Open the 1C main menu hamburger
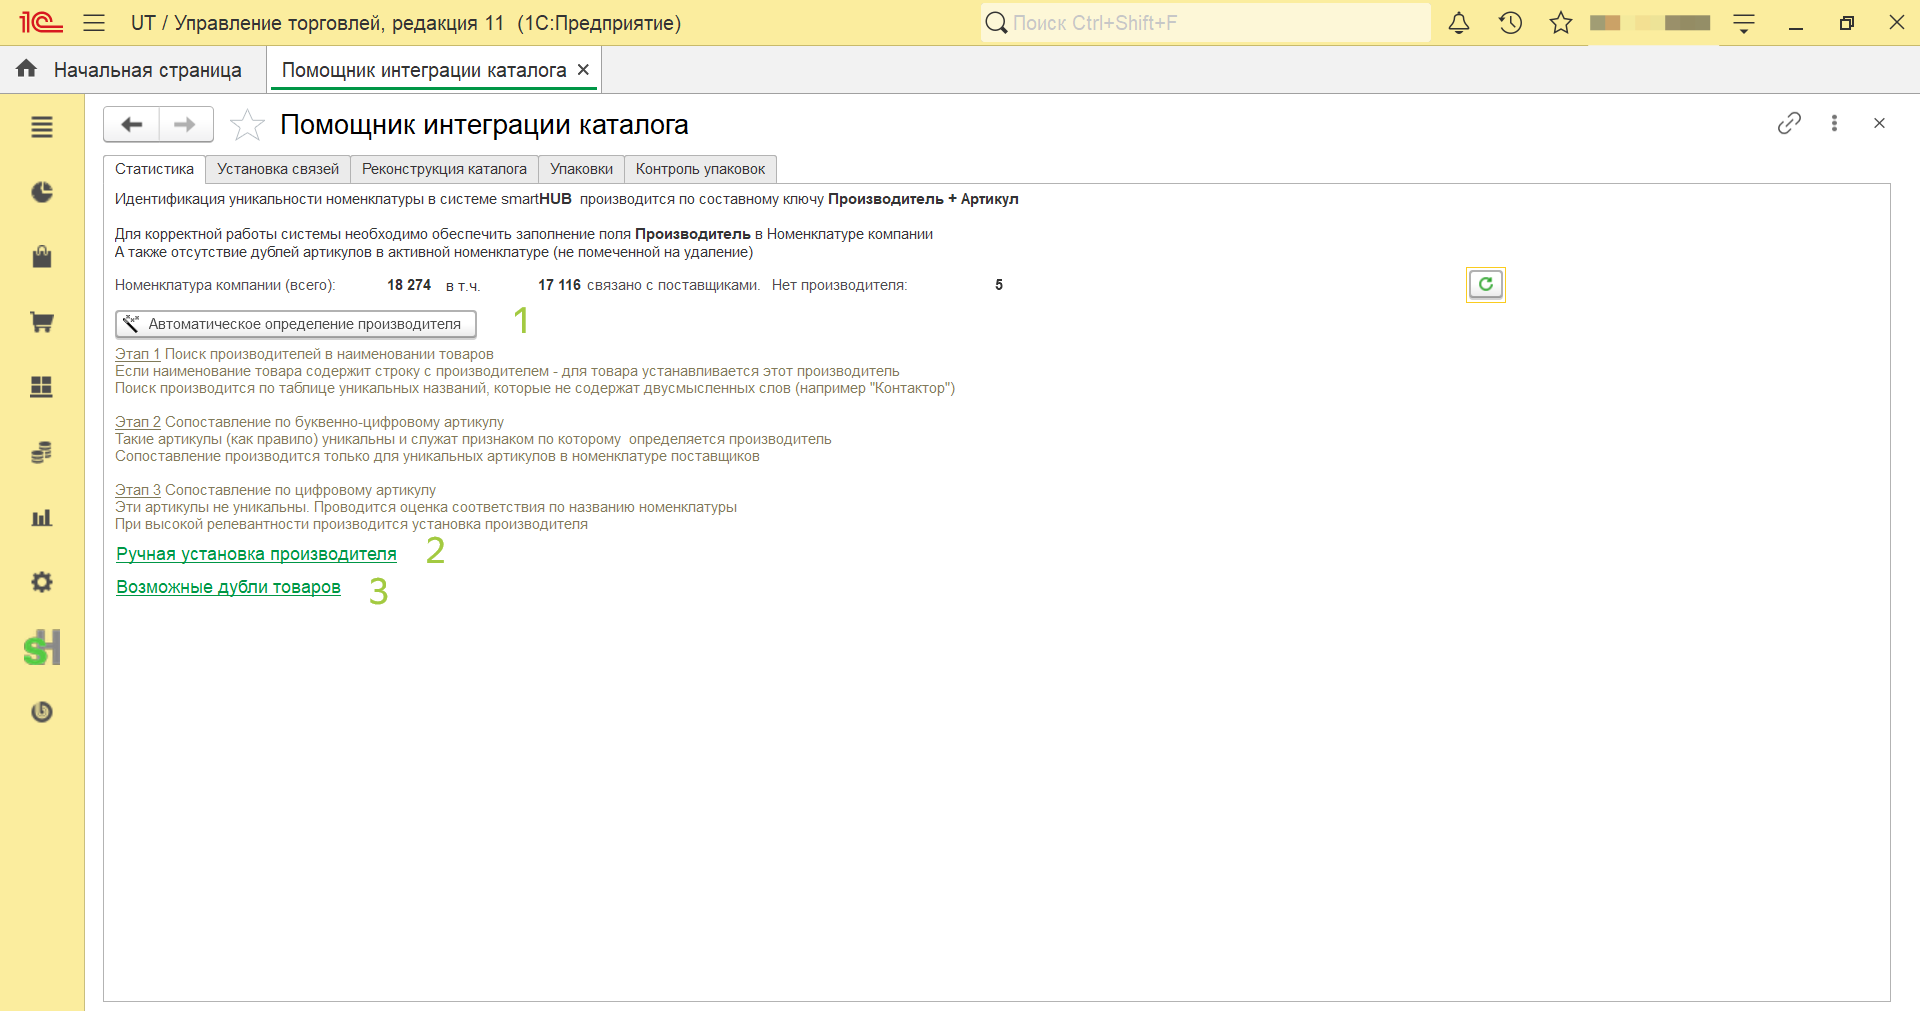 pyautogui.click(x=94, y=23)
